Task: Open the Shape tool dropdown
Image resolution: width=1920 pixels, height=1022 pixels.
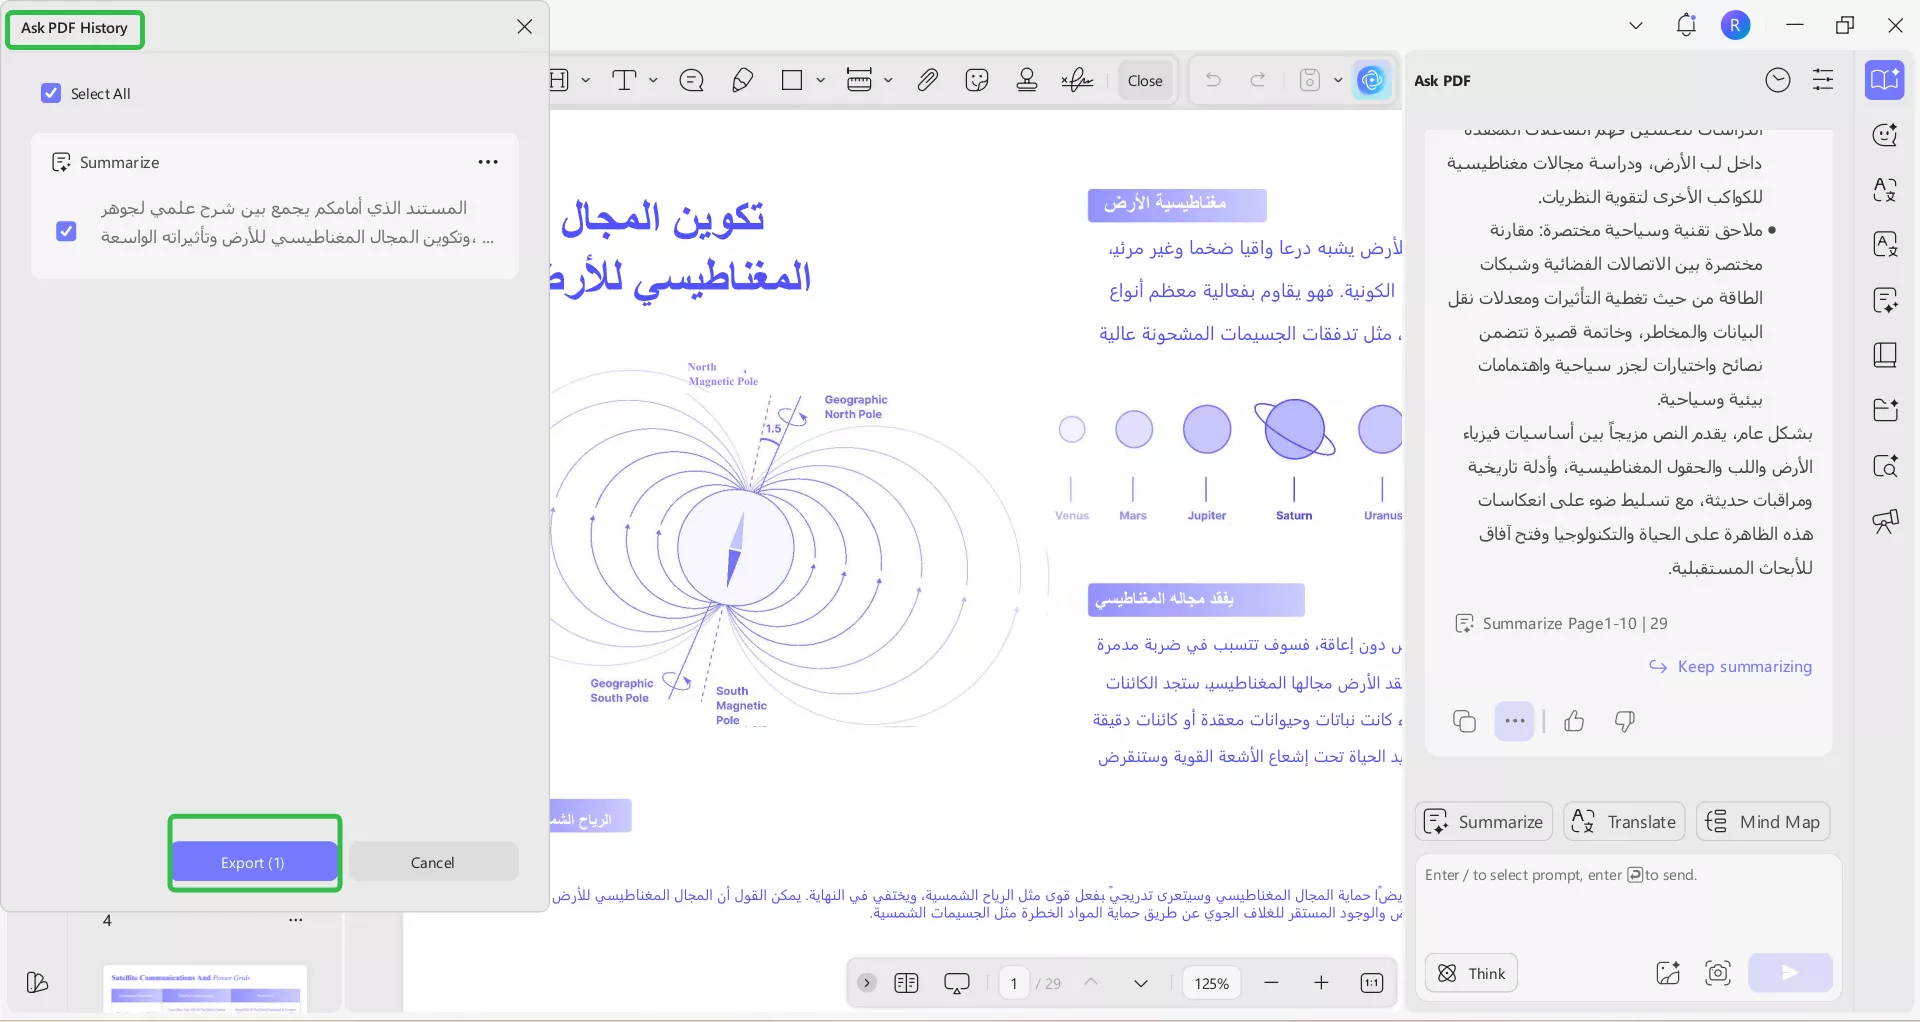Action: pyautogui.click(x=820, y=80)
